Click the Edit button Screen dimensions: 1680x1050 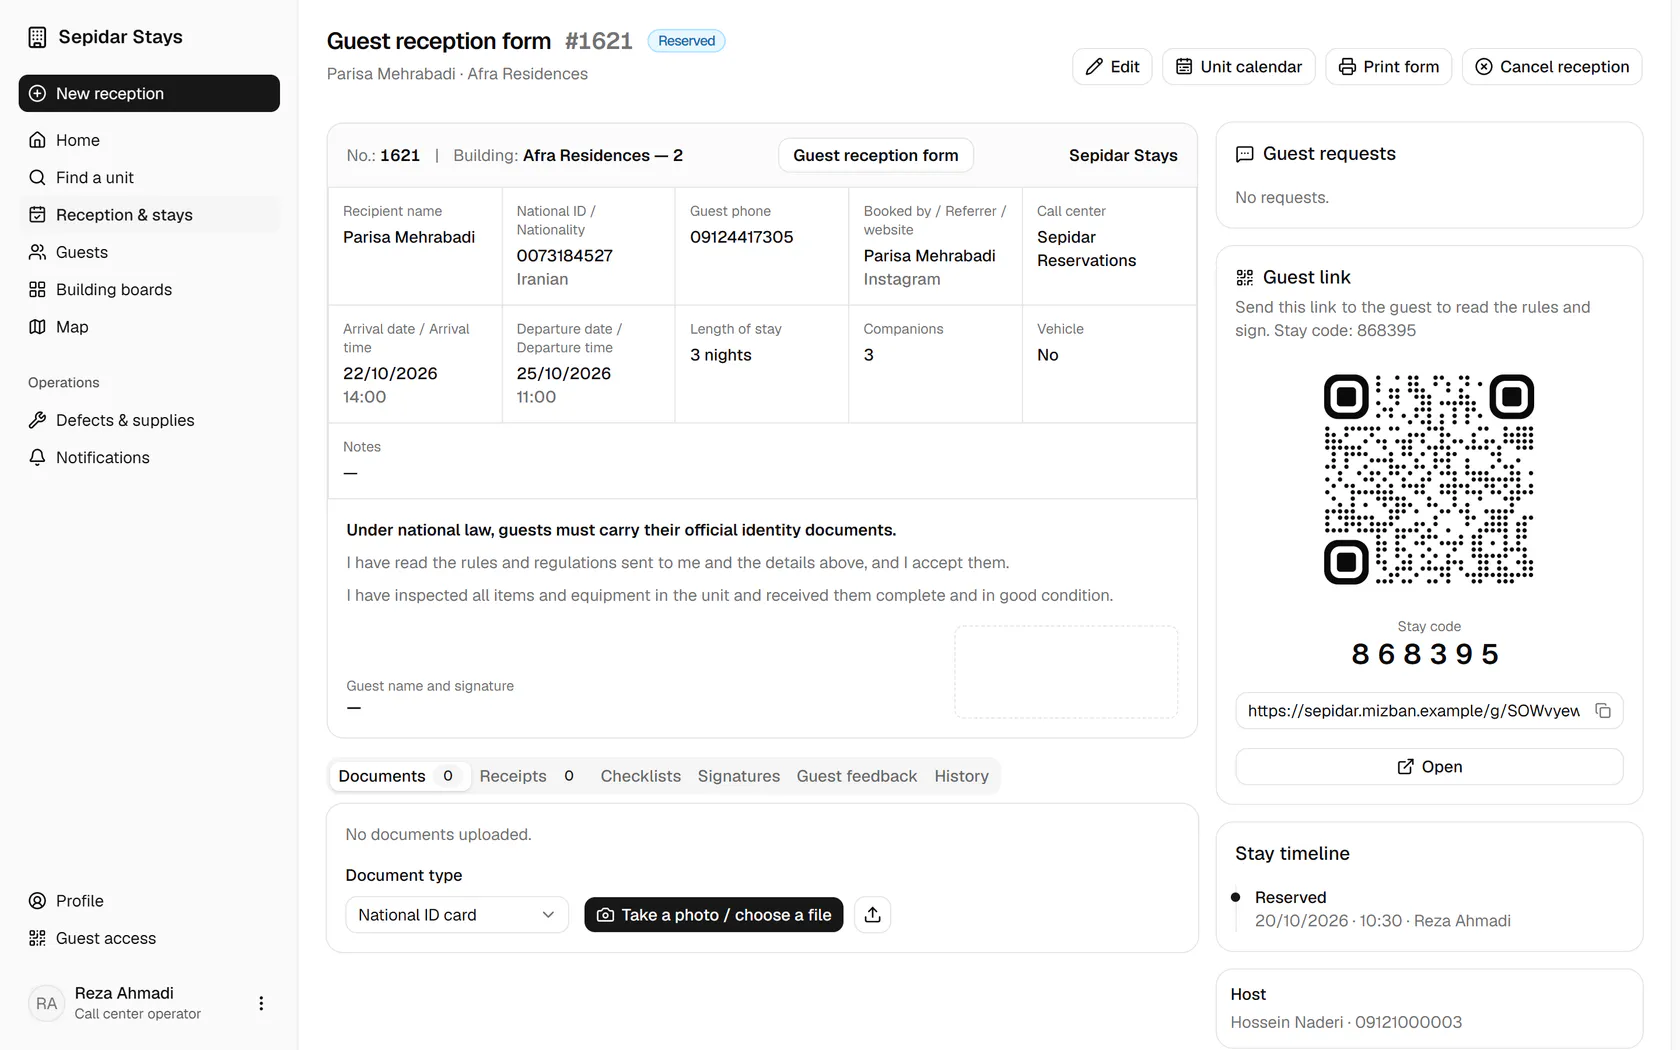pyautogui.click(x=1112, y=67)
